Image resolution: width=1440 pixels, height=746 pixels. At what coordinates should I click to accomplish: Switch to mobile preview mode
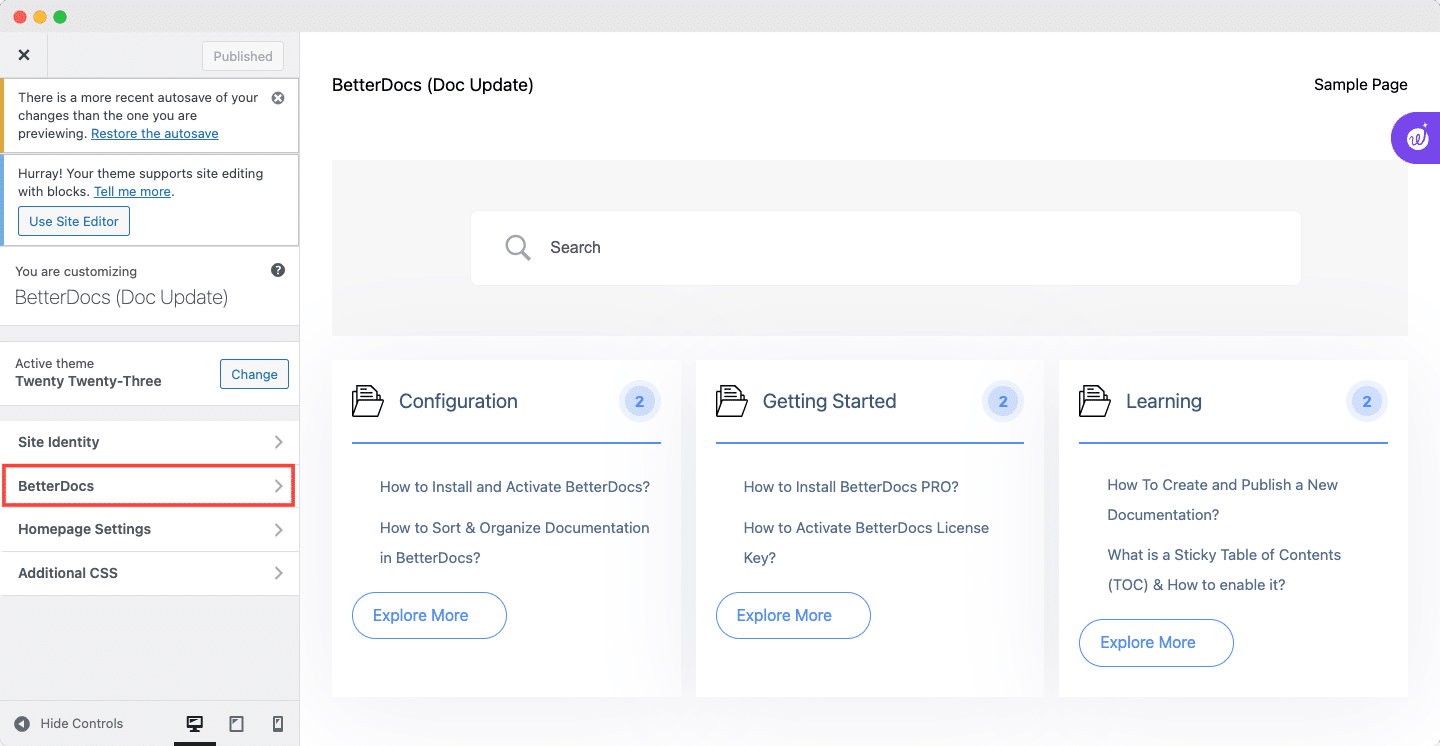[x=278, y=723]
